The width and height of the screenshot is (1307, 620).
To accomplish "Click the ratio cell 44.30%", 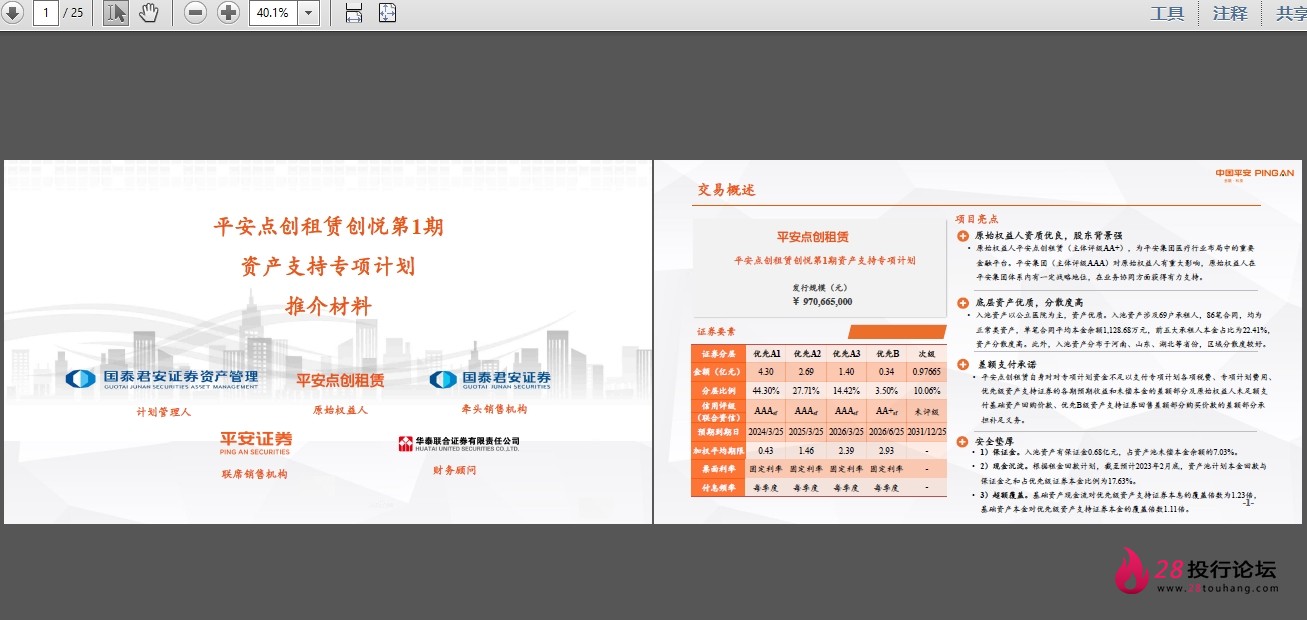I will coord(766,391).
